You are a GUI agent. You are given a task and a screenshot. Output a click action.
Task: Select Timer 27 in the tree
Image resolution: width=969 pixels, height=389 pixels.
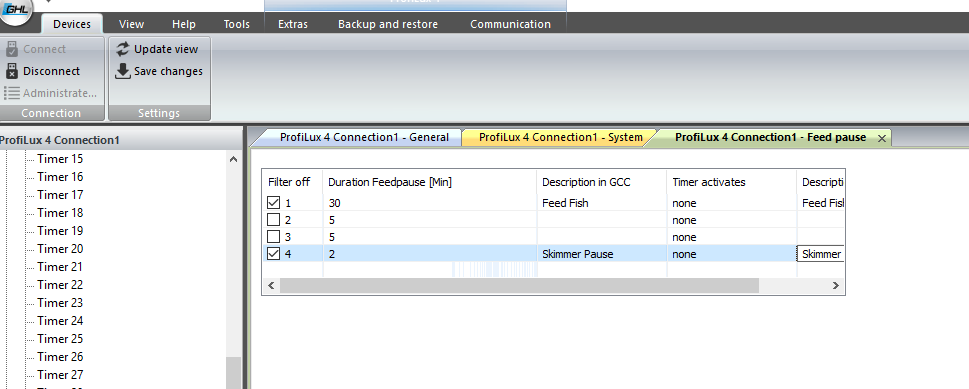click(60, 374)
